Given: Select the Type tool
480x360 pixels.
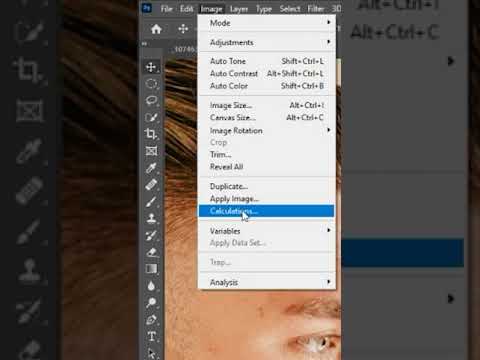Looking at the screenshot, I should point(151,336).
